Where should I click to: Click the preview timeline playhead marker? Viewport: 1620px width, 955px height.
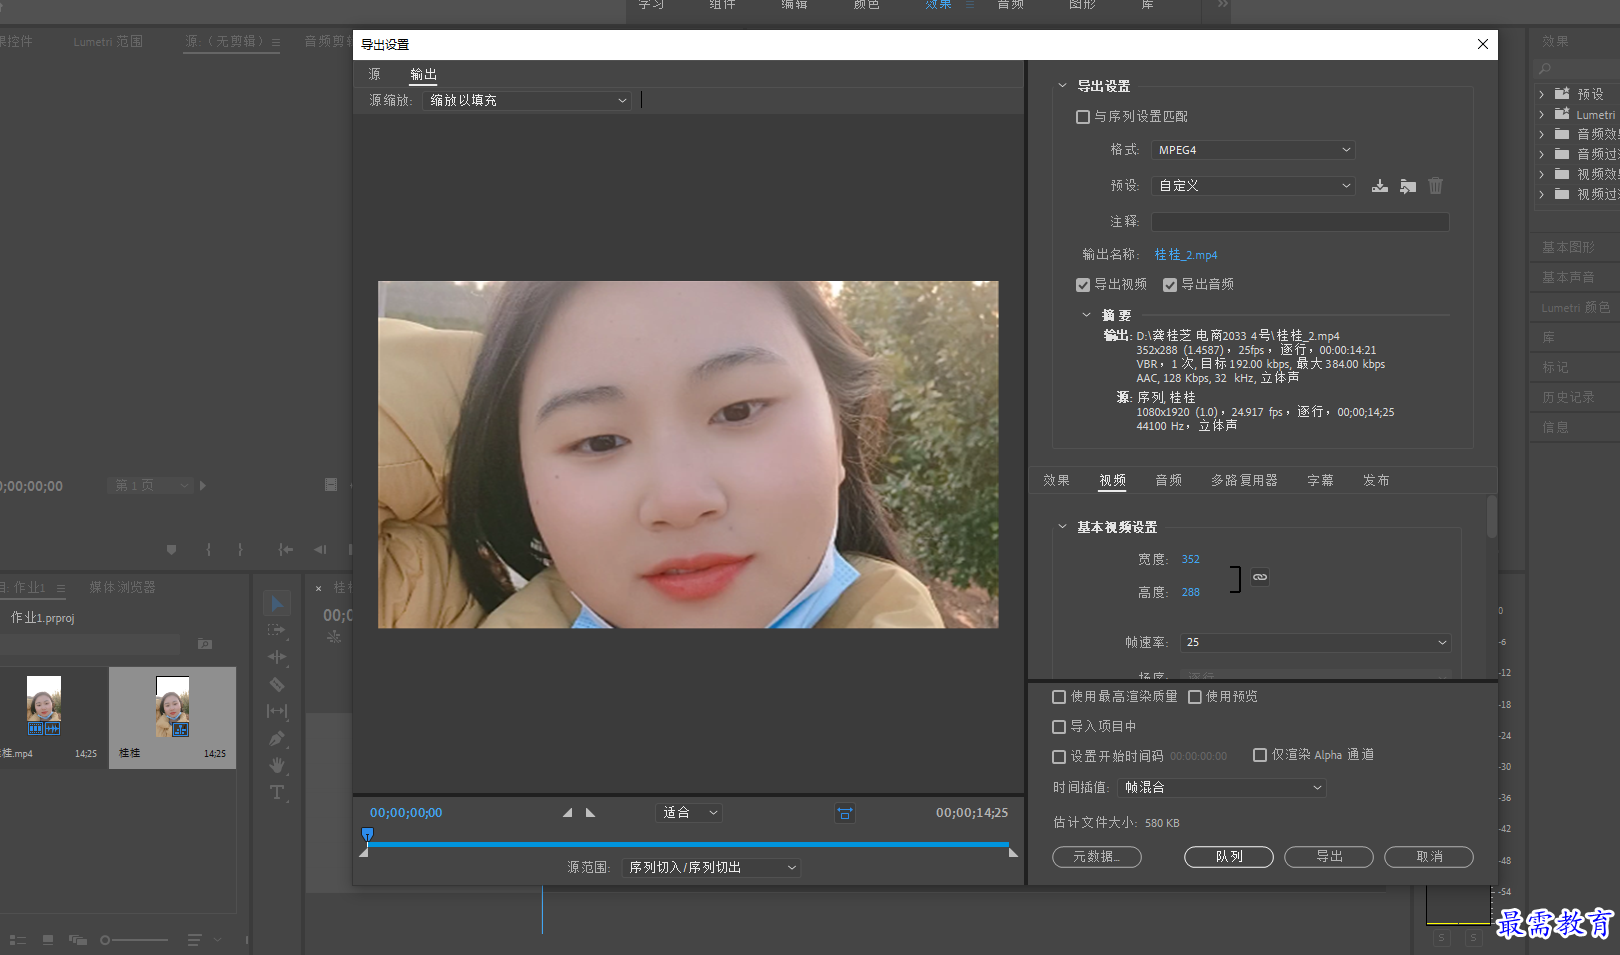367,834
